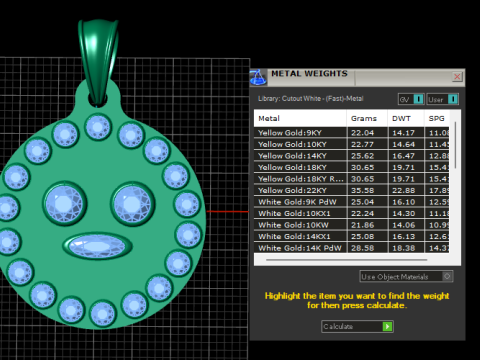Sort by the Grams column header
480x360 pixels.
pos(367,118)
